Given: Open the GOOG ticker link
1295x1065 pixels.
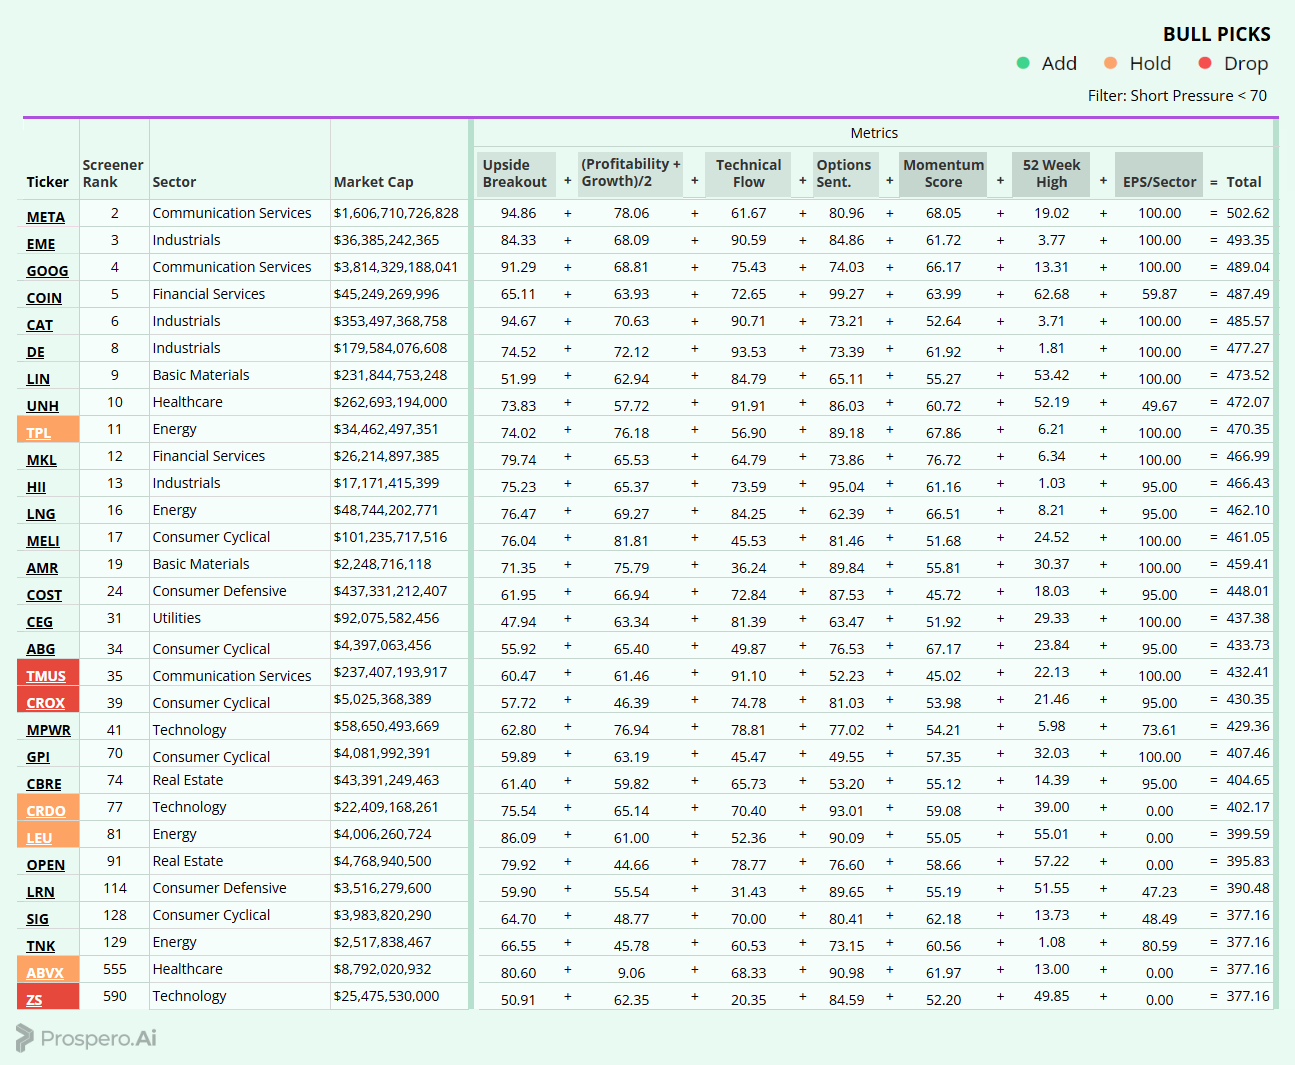Looking at the screenshot, I should tap(47, 271).
